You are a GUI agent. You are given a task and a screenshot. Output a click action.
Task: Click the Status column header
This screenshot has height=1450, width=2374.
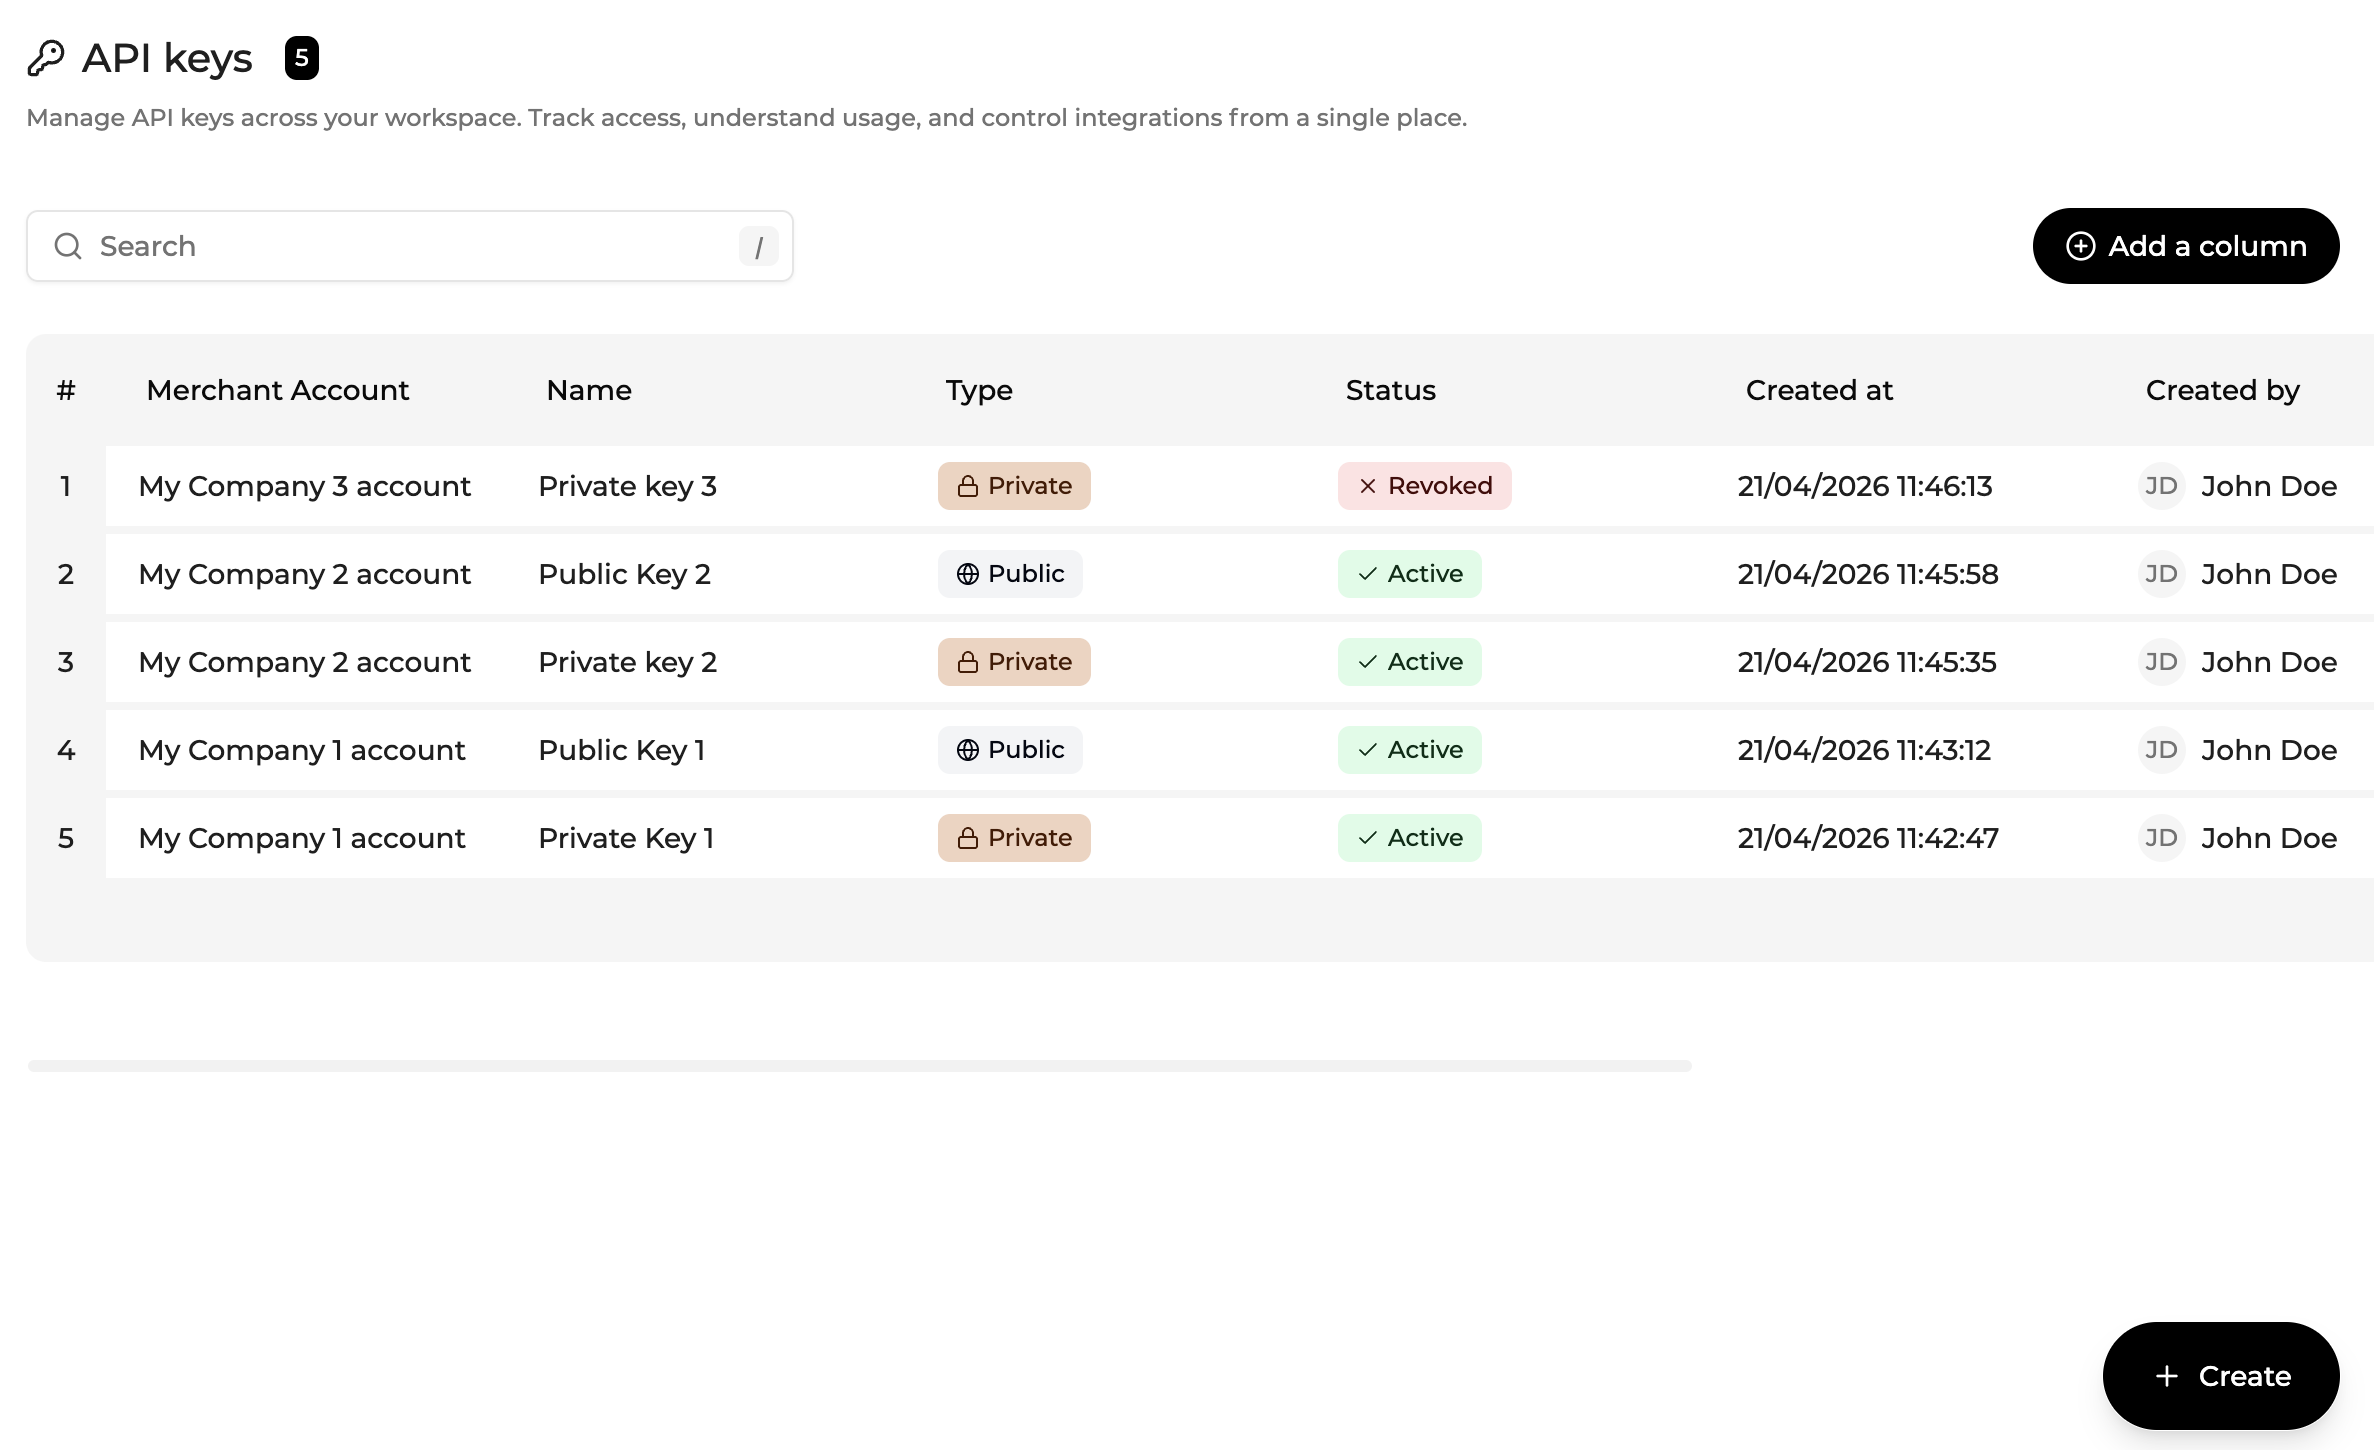1390,390
